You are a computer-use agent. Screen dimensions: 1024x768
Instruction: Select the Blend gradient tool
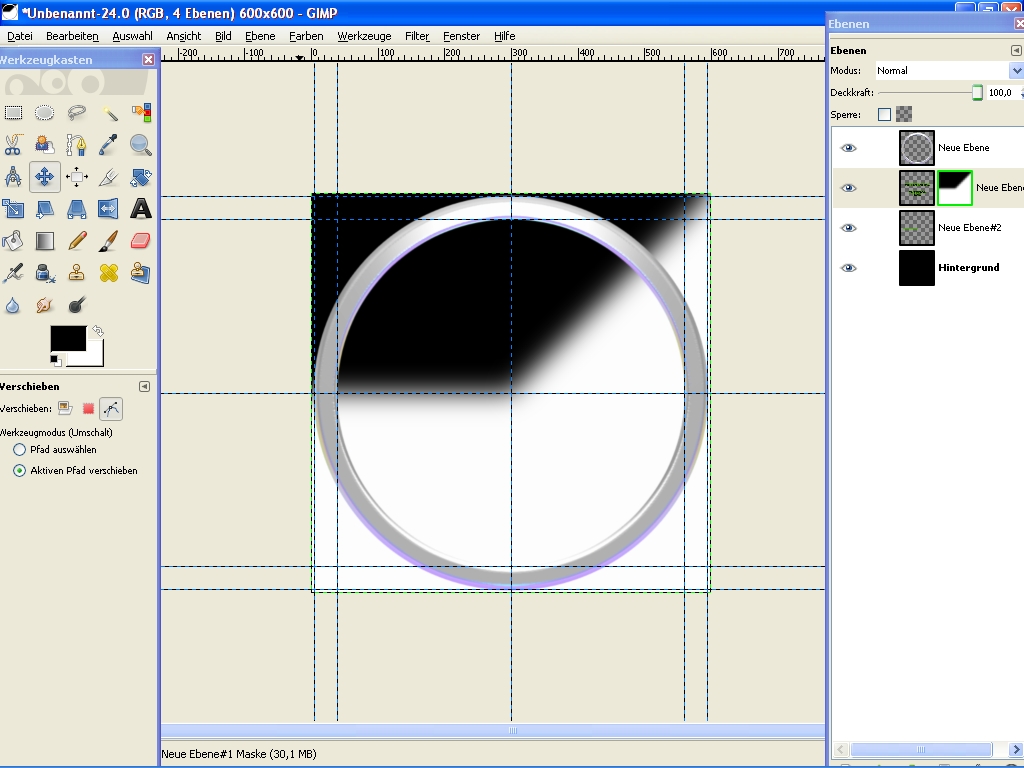click(x=44, y=241)
